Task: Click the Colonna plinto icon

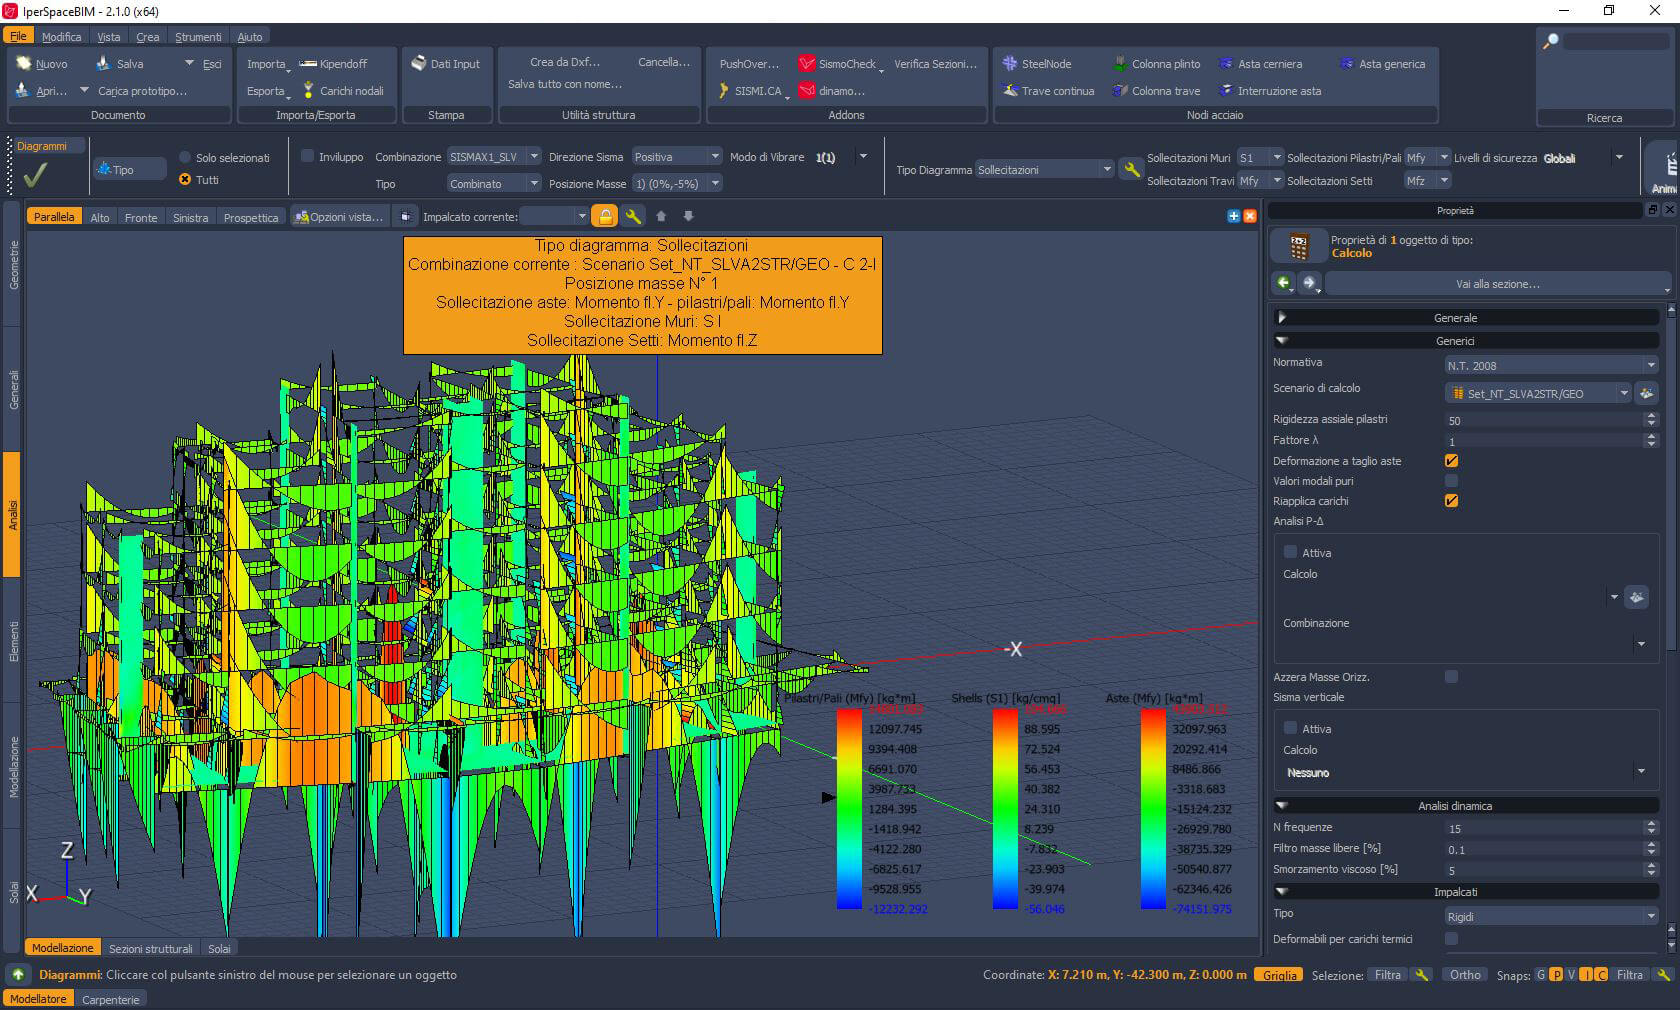Action: pyautogui.click(x=1120, y=64)
